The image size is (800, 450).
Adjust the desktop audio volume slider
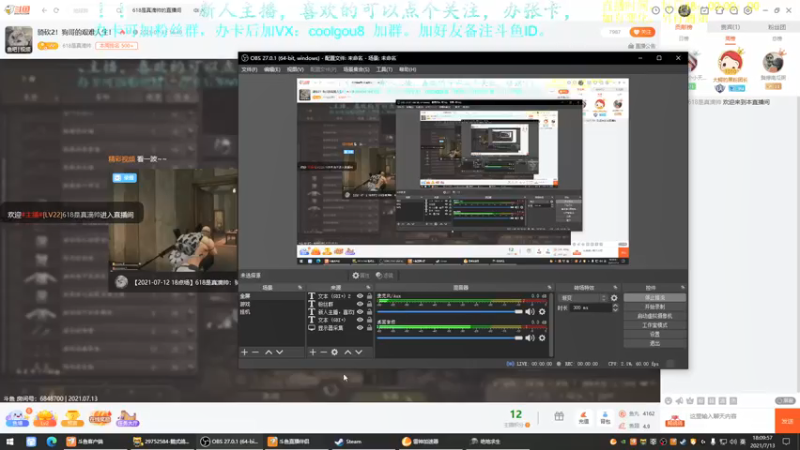coord(450,338)
